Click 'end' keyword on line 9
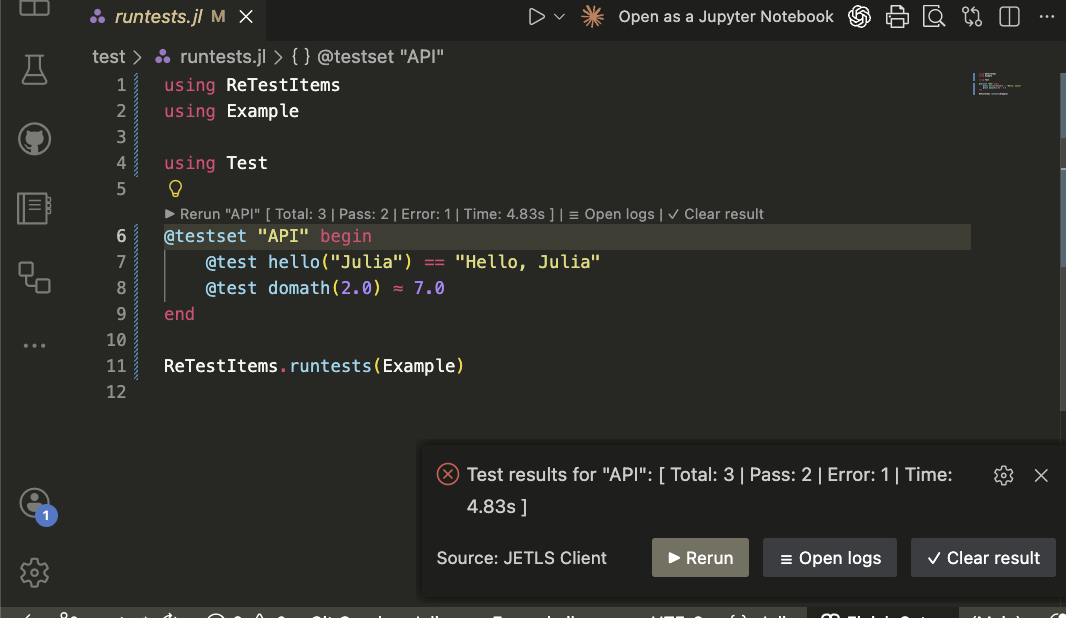The image size is (1066, 618). pyautogui.click(x=179, y=314)
